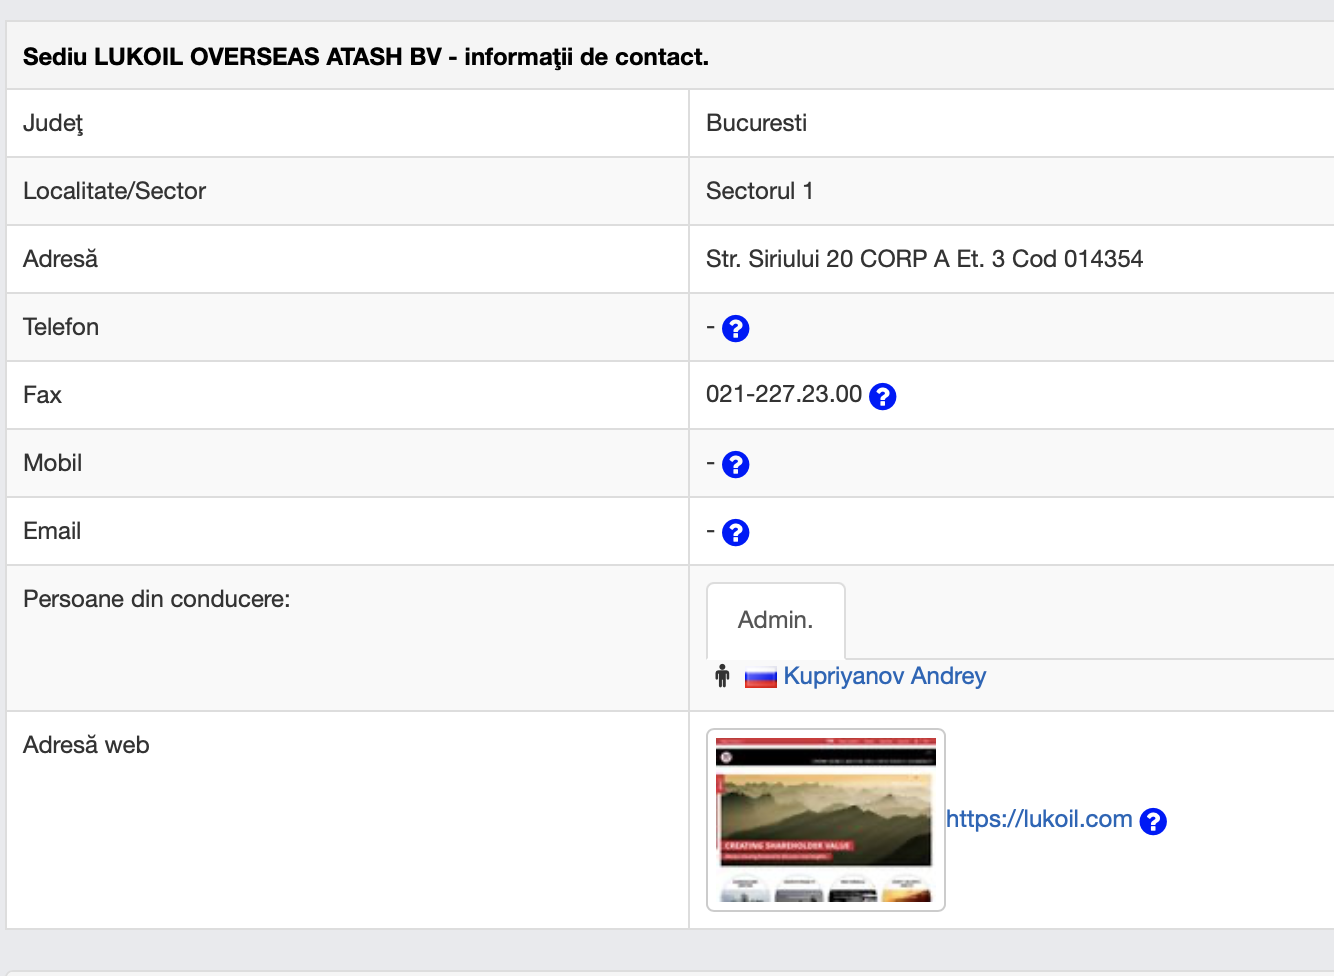Click the help icon beside the fax number
The width and height of the screenshot is (1334, 976).
(x=882, y=396)
